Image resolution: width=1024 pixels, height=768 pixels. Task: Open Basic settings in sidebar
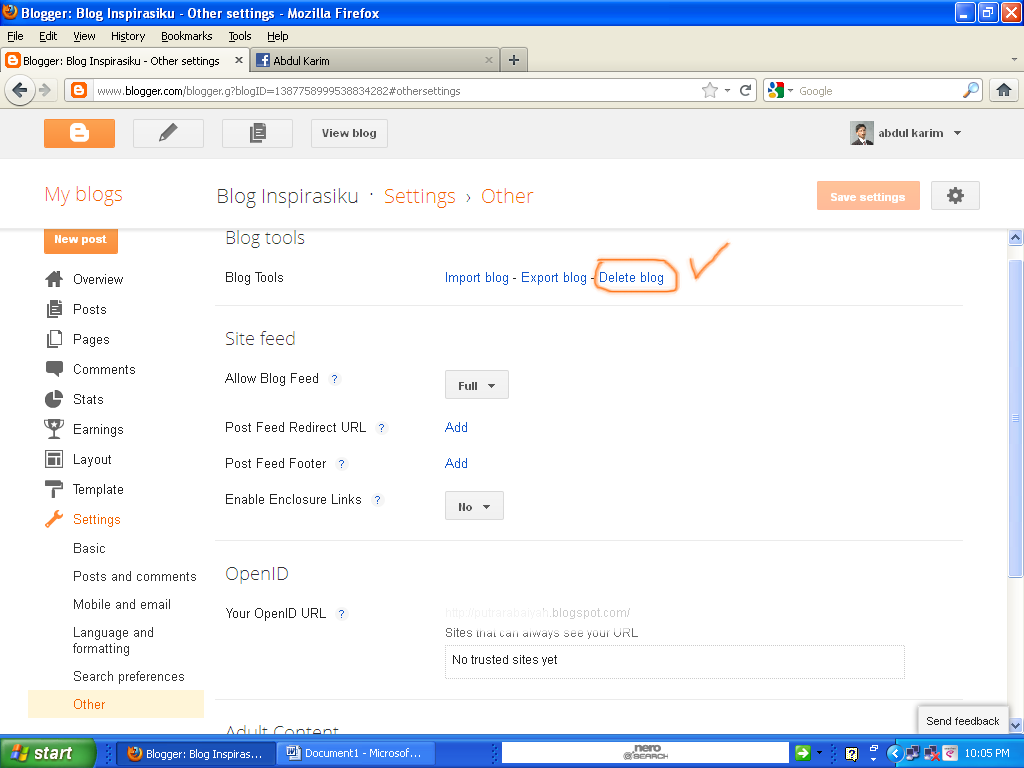tap(89, 549)
